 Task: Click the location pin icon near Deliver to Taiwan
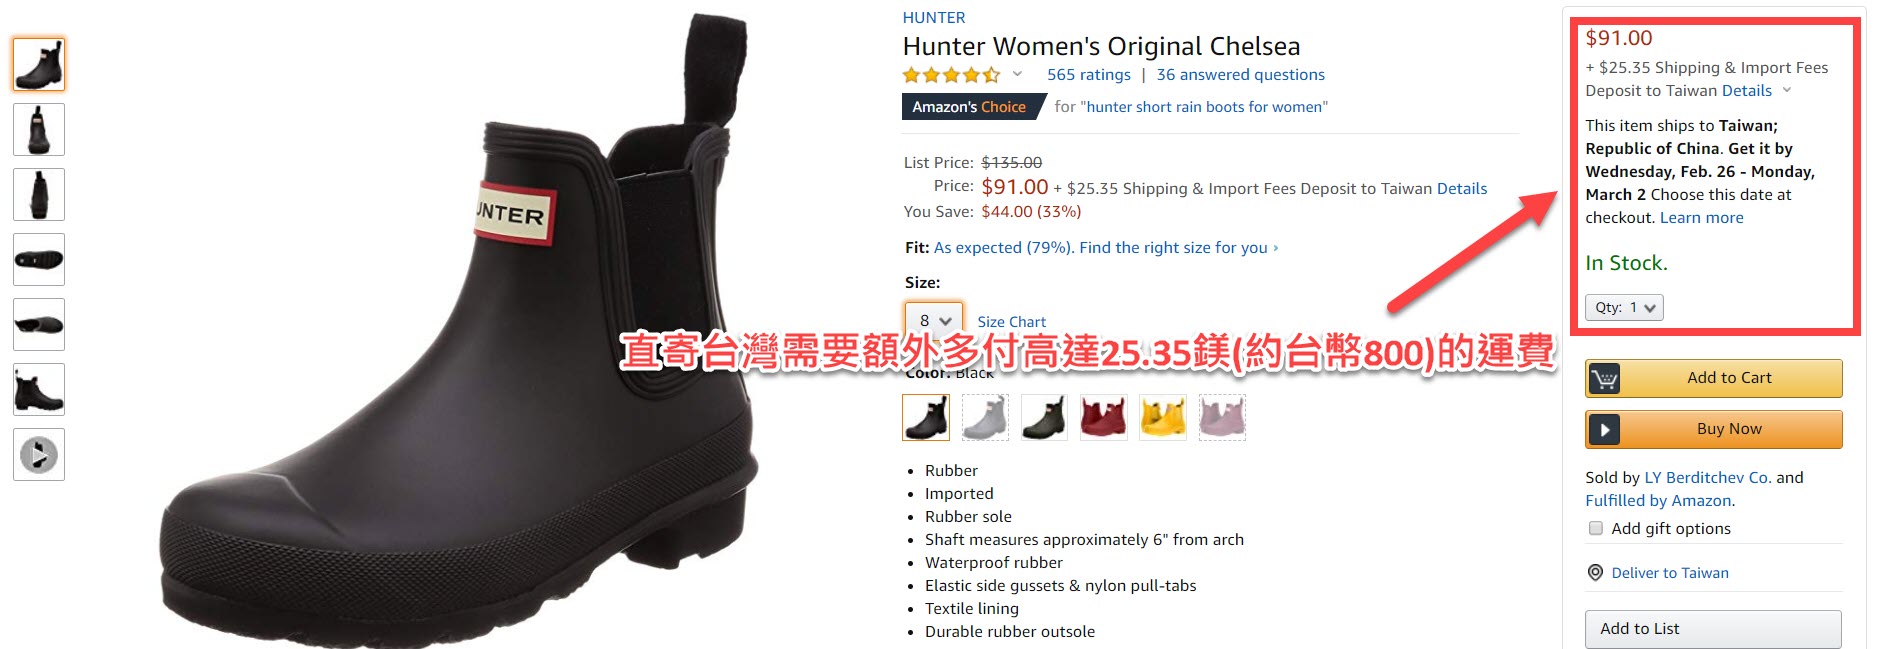pos(1596,573)
